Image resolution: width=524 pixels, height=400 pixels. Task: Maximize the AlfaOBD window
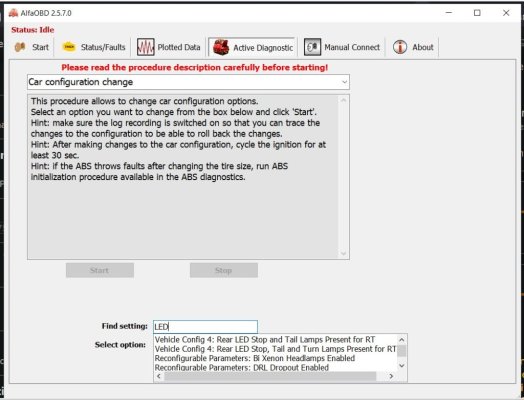[x=477, y=13]
